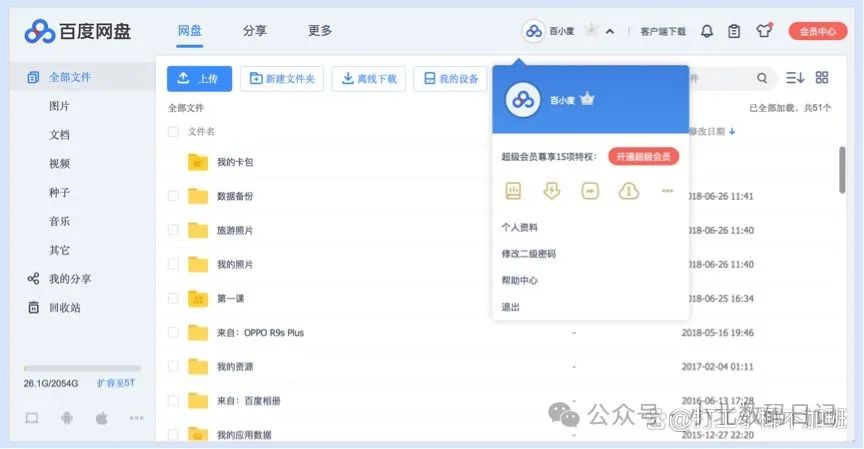Open the 我的卡包 folder icon
This screenshot has width=864, height=449.
(x=198, y=162)
